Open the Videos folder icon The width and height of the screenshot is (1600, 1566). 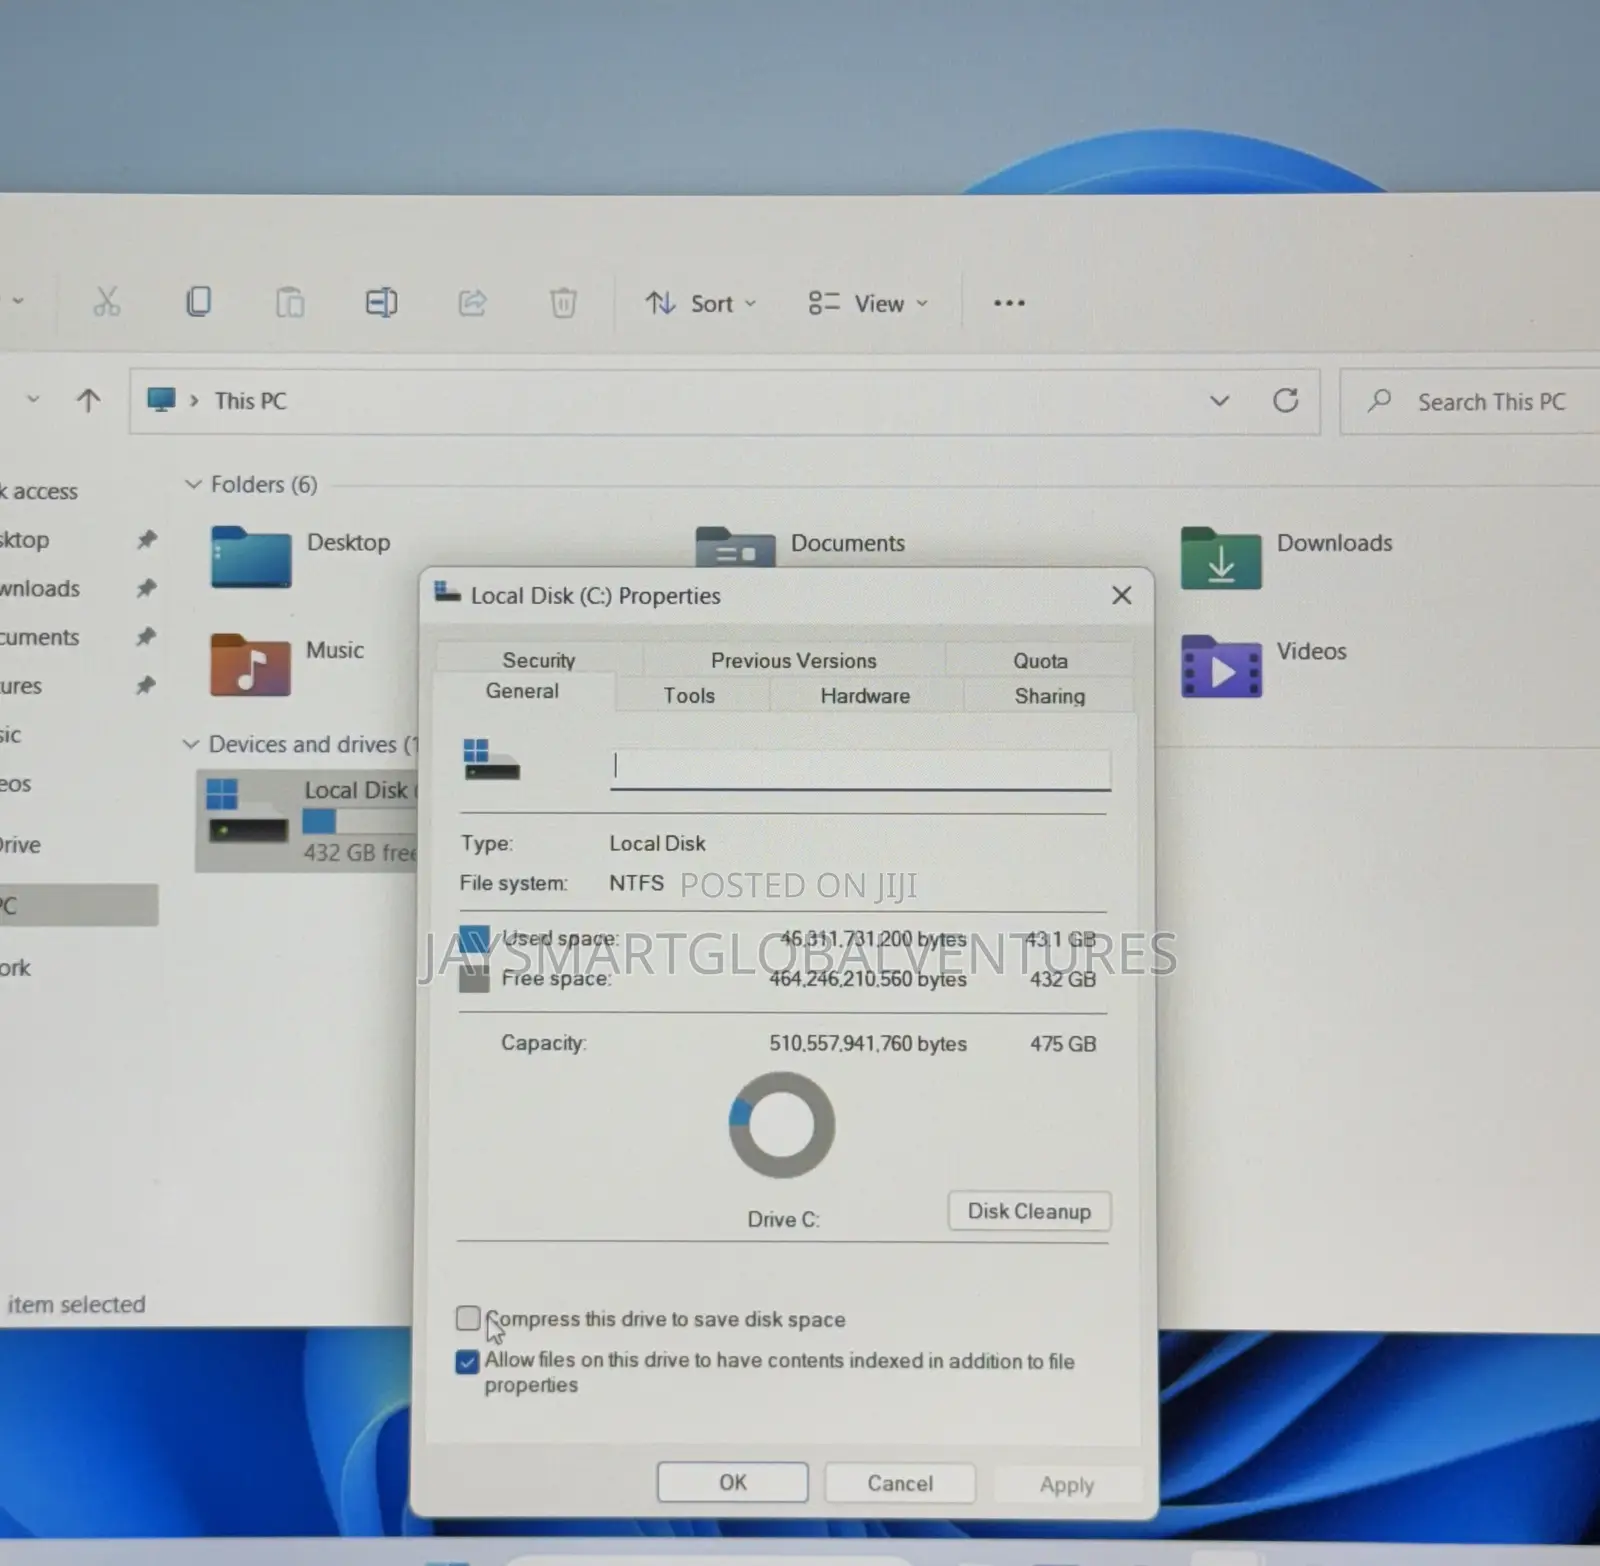click(1221, 666)
